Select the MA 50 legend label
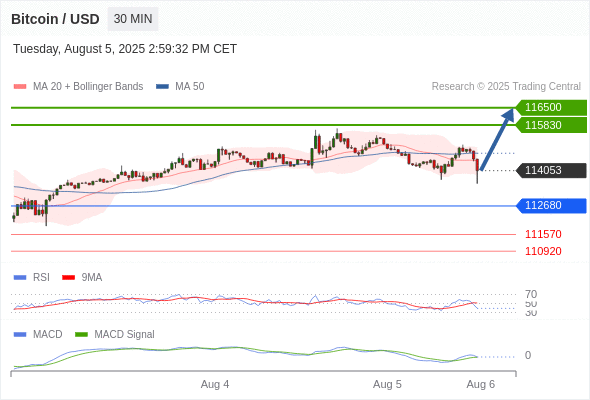This screenshot has width=590, height=400. tap(190, 87)
